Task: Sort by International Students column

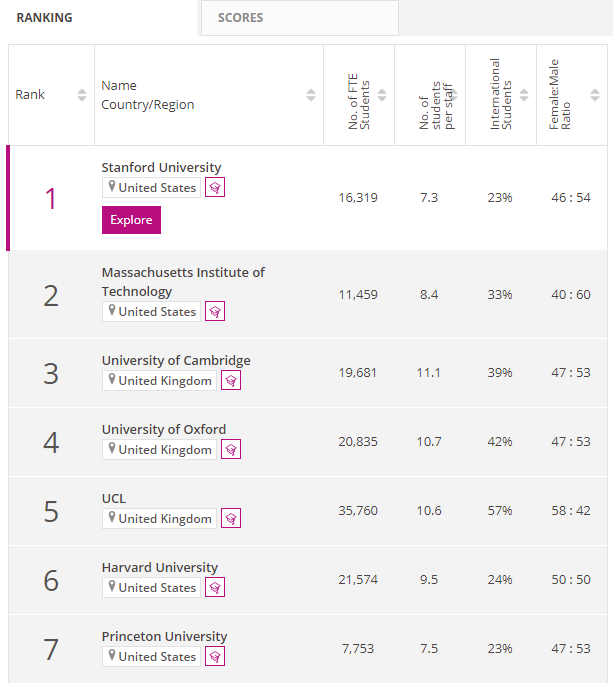Action: tap(524, 95)
